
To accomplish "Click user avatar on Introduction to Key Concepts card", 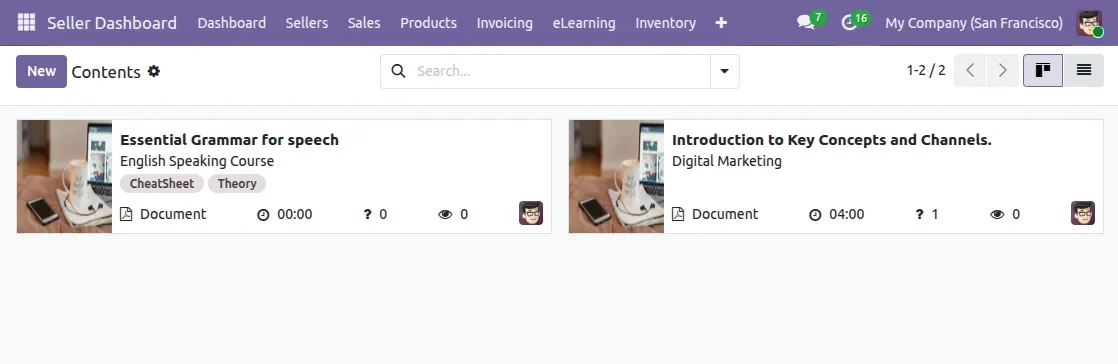I will [x=1082, y=213].
